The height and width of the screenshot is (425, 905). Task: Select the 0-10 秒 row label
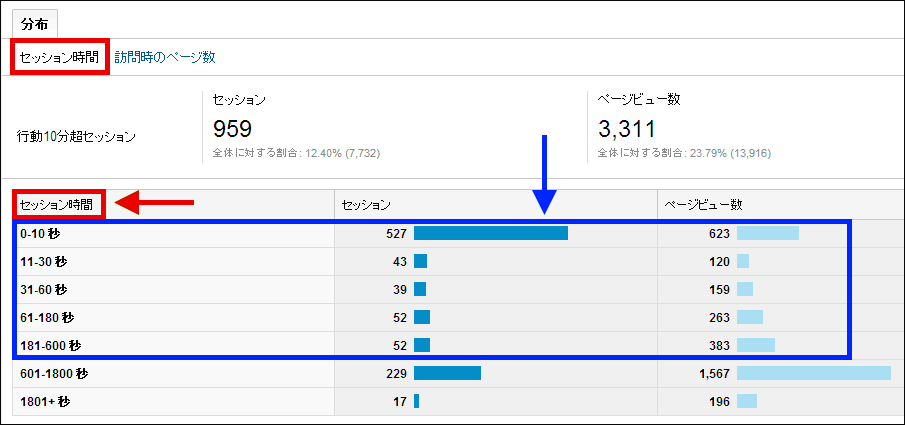(x=44, y=233)
